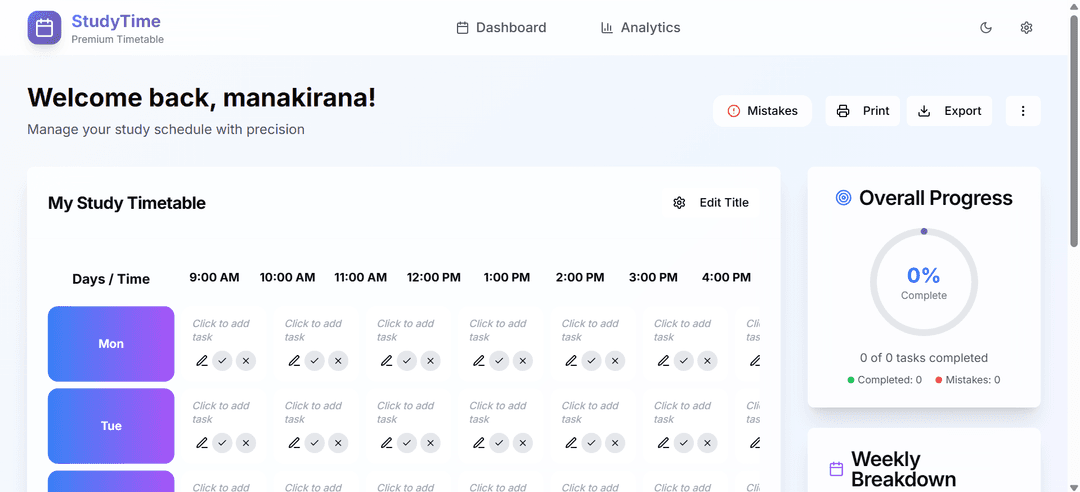The height and width of the screenshot is (492, 1080).
Task: Mark the Monday 11:00 AM task complete
Action: coord(406,360)
